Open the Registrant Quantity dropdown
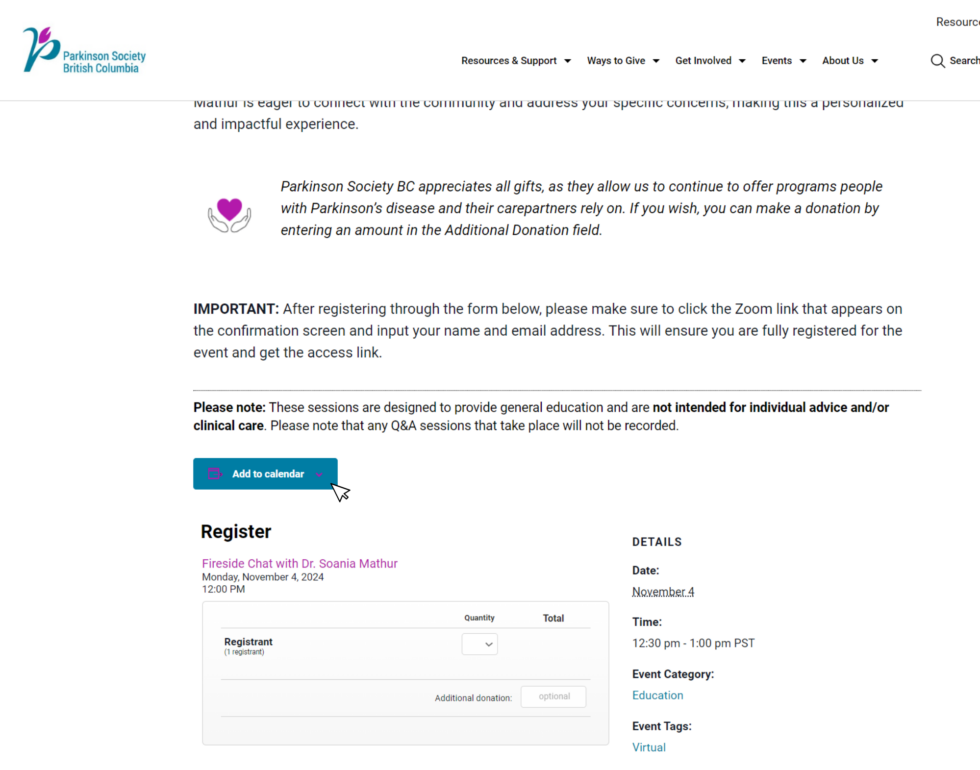The image size is (980, 770). [479, 644]
